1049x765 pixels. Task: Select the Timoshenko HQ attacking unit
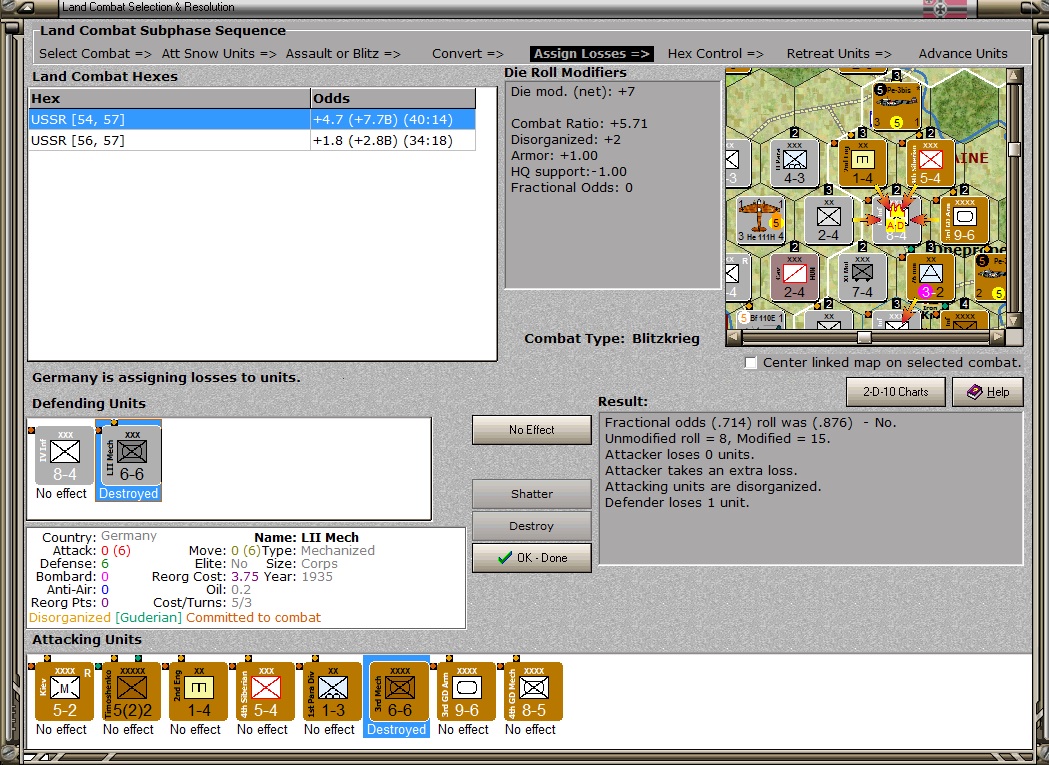click(x=132, y=691)
